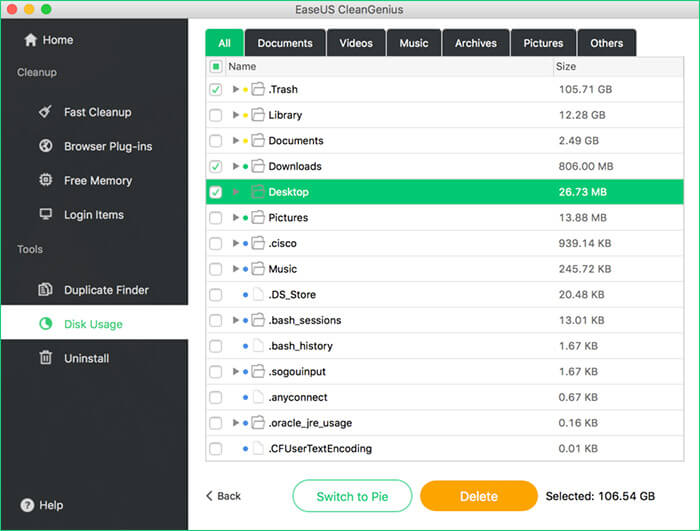Click the Selected: 106.54 GB text

point(600,496)
